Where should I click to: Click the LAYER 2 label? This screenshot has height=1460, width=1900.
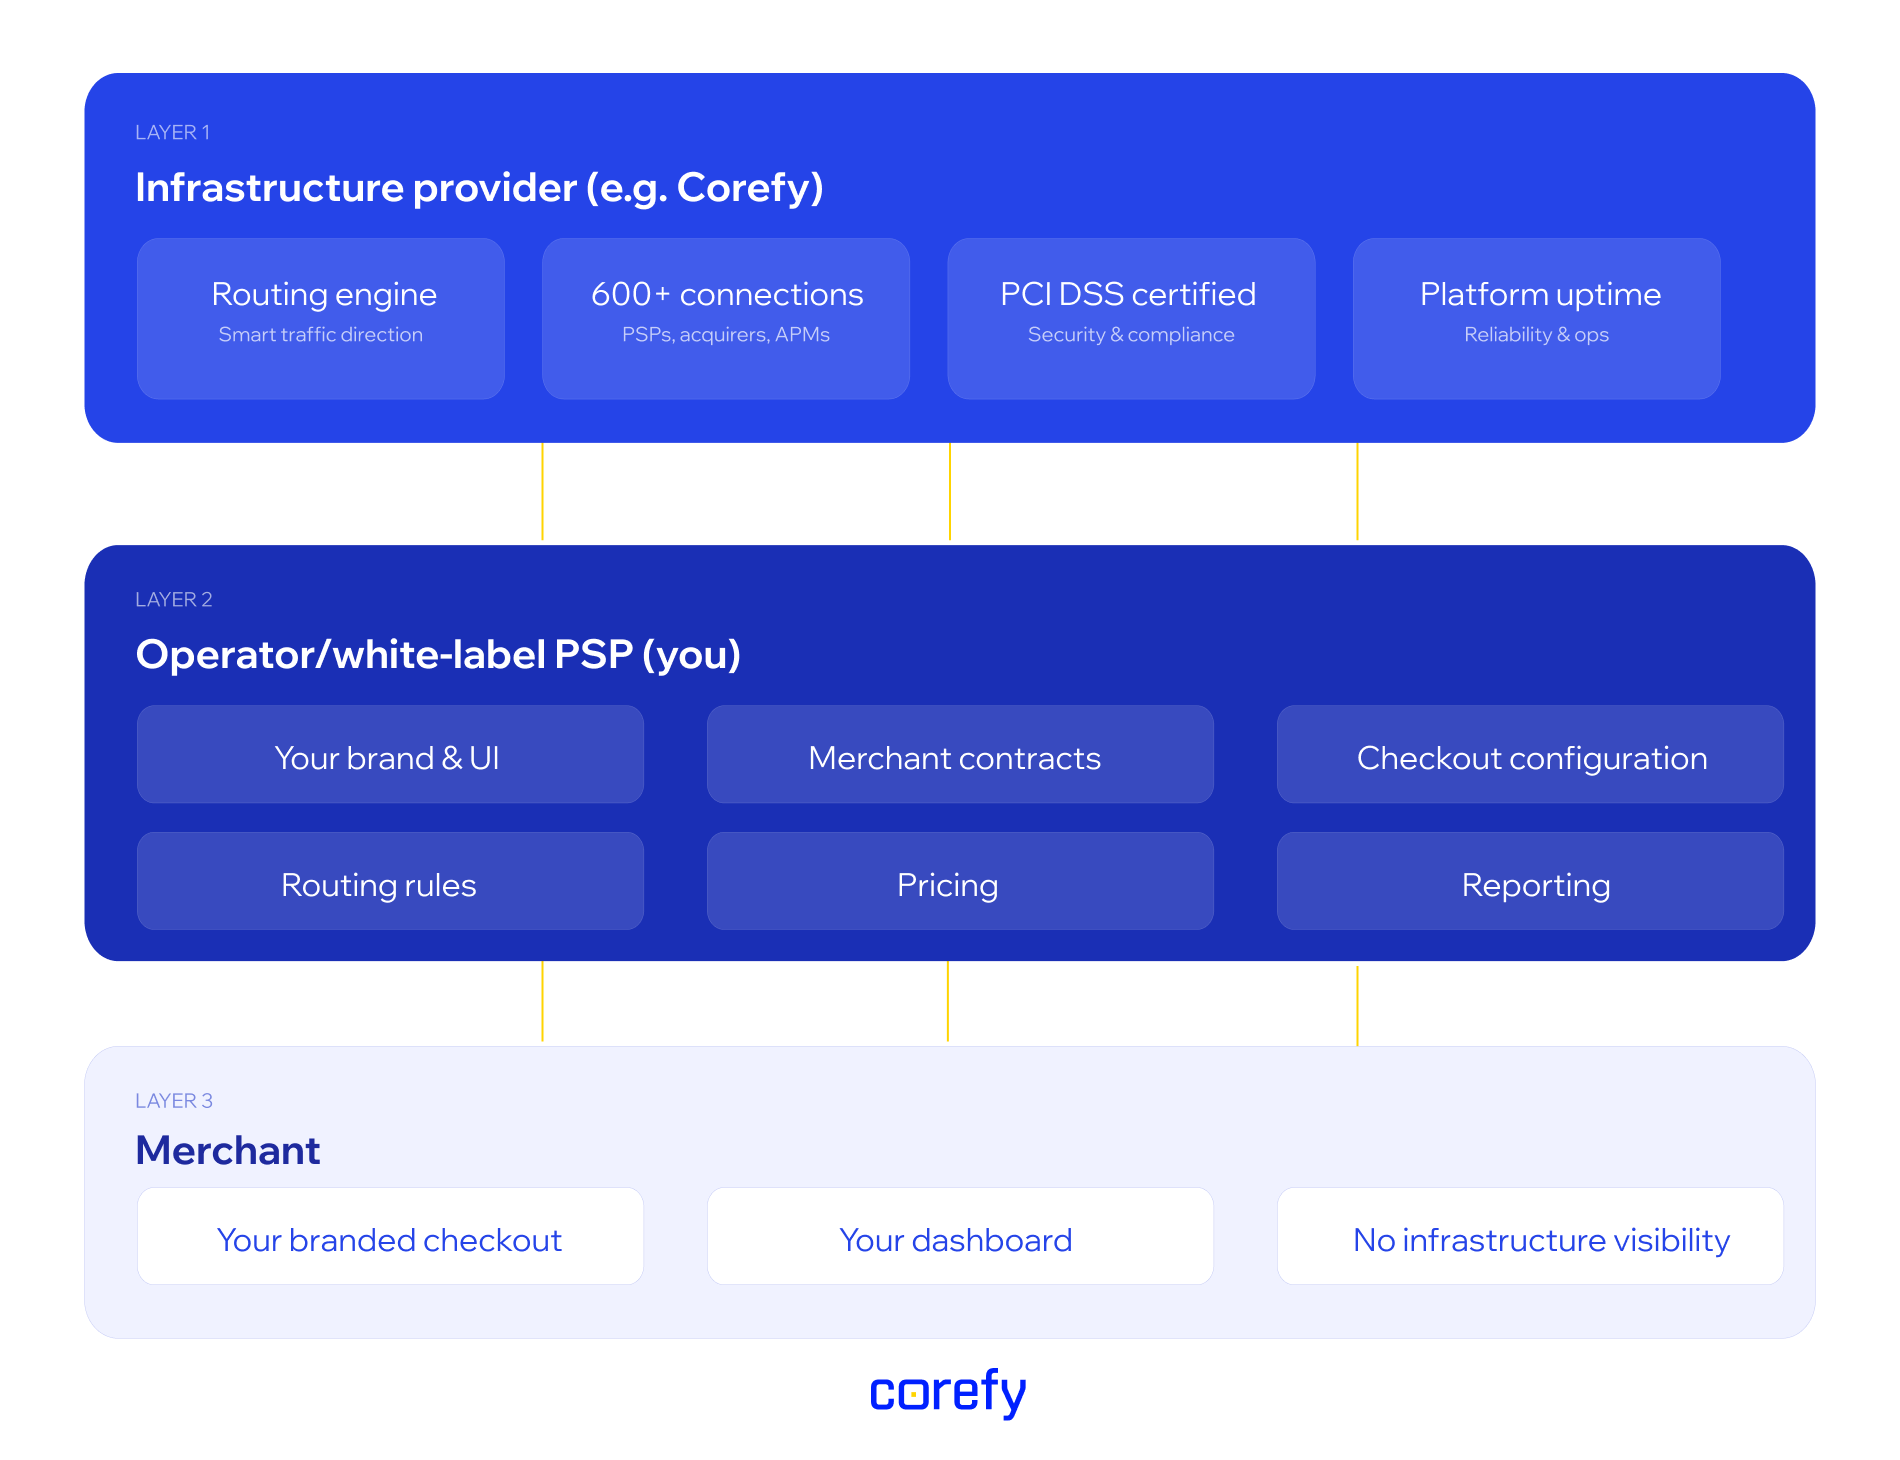point(174,600)
